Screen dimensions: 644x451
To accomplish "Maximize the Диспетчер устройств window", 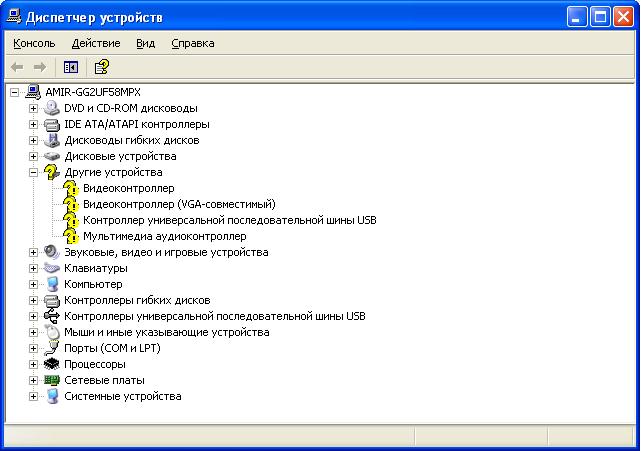I will [600, 17].
